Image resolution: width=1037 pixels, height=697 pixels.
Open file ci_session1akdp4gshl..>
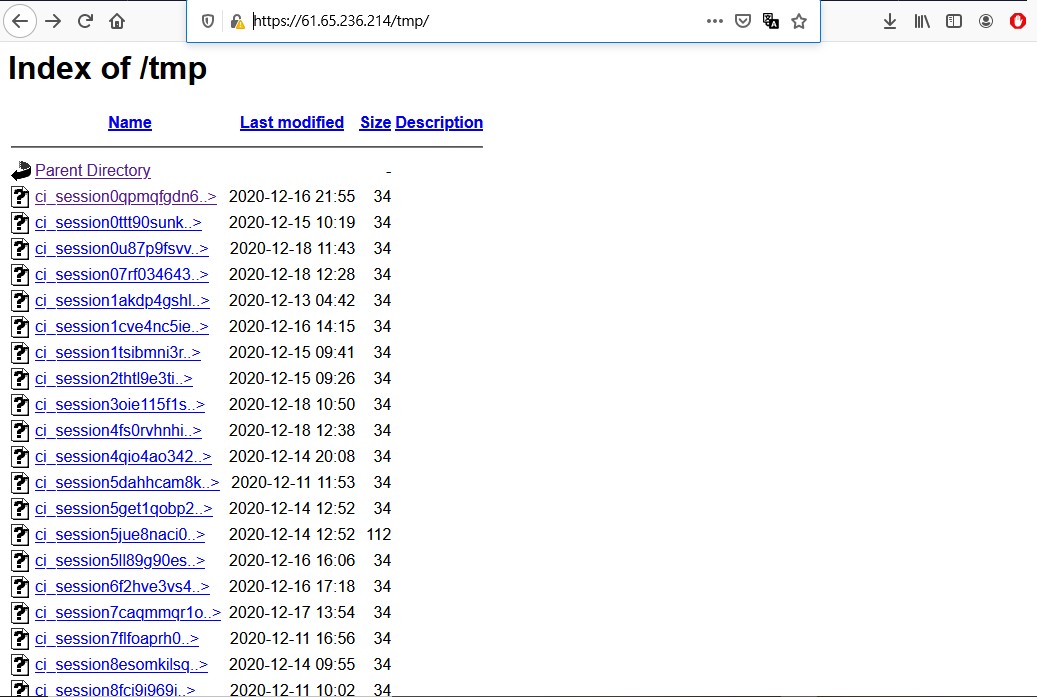point(122,300)
